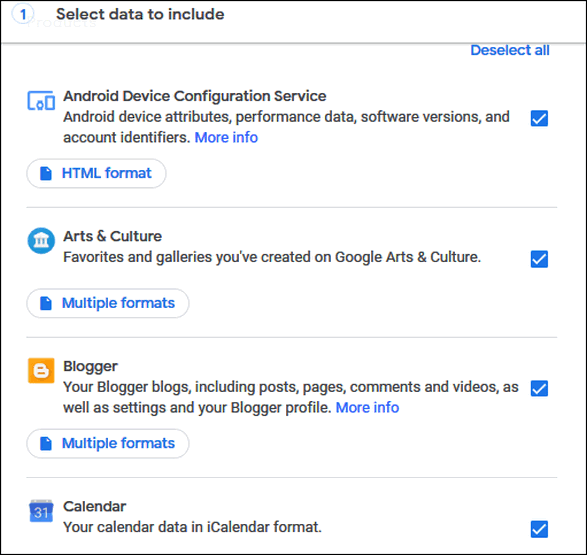Click the Blogger title text
Image resolution: width=587 pixels, height=555 pixels.
click(x=90, y=366)
